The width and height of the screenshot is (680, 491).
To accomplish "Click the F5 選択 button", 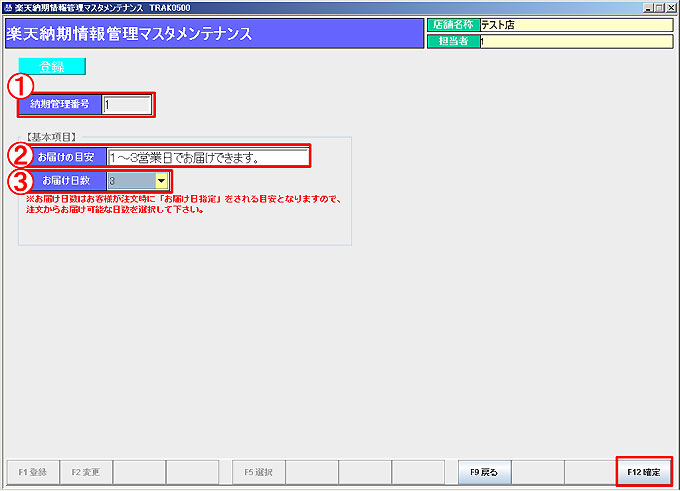I will 258,472.
